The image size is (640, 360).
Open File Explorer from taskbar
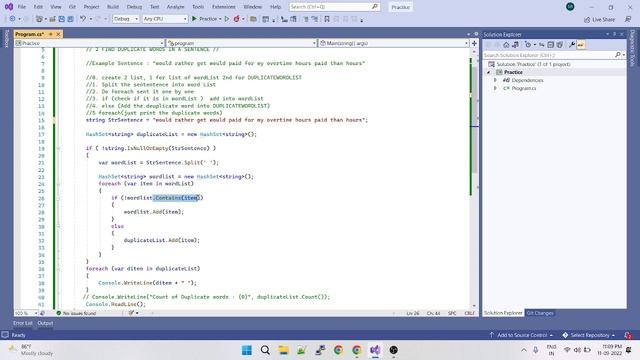tap(283, 350)
